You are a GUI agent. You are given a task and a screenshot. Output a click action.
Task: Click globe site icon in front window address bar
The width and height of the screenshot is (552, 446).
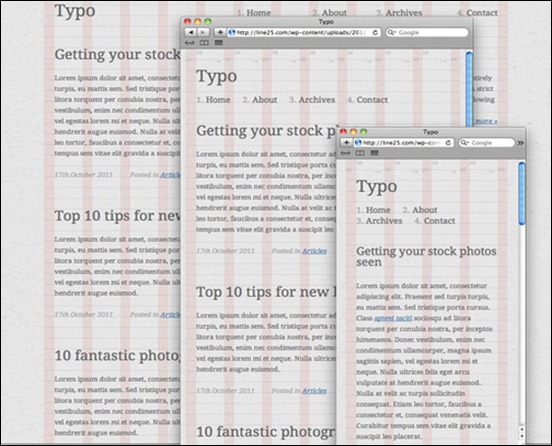tap(358, 143)
